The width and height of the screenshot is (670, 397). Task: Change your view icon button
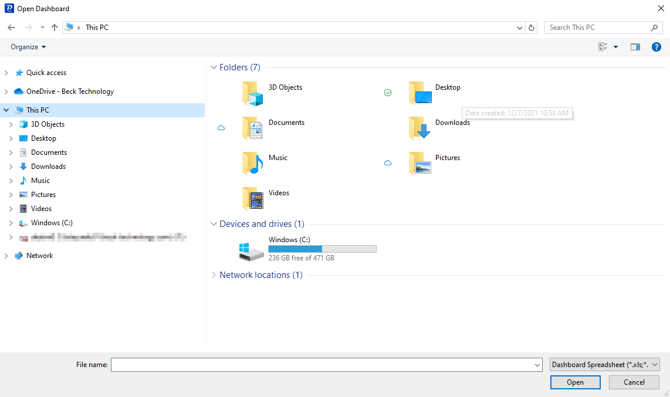click(602, 47)
